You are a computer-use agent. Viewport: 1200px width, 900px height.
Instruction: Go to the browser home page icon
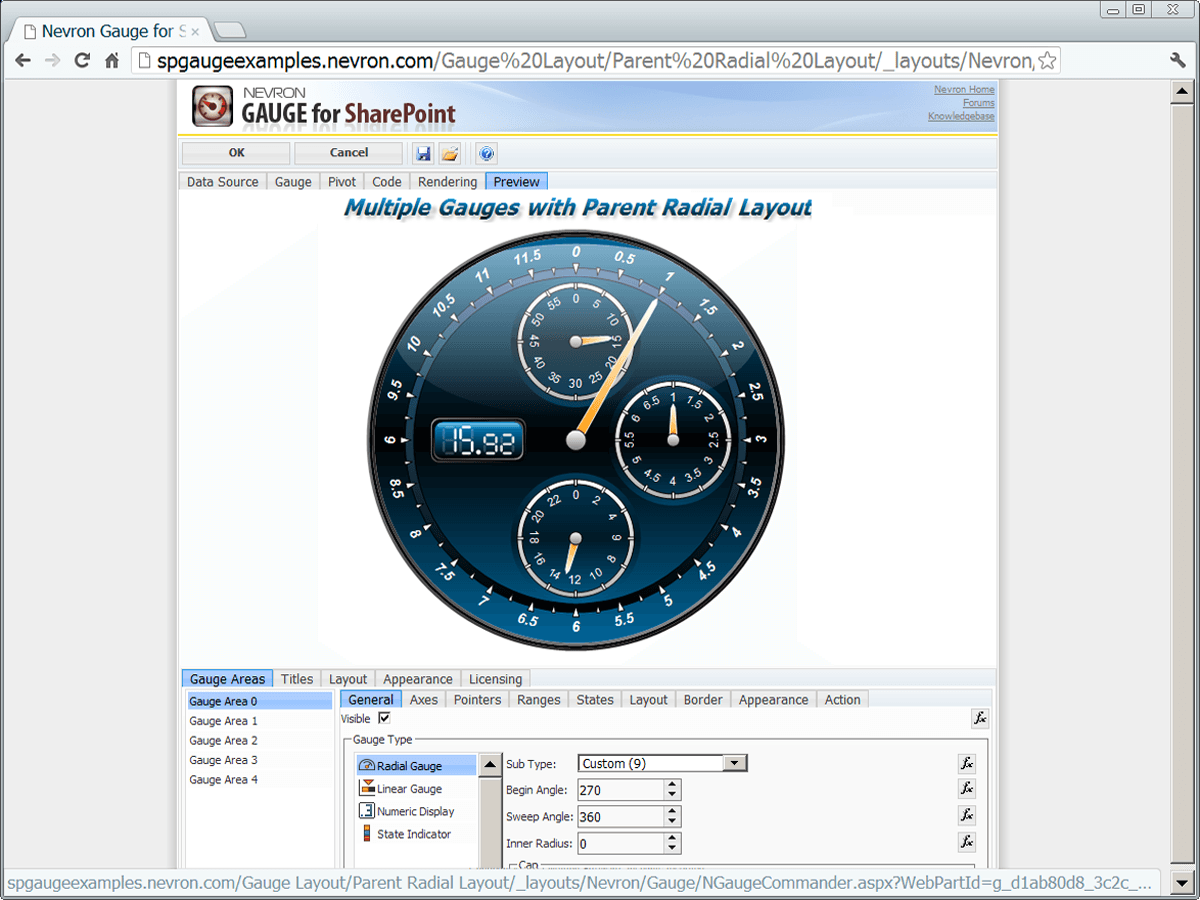tap(113, 60)
